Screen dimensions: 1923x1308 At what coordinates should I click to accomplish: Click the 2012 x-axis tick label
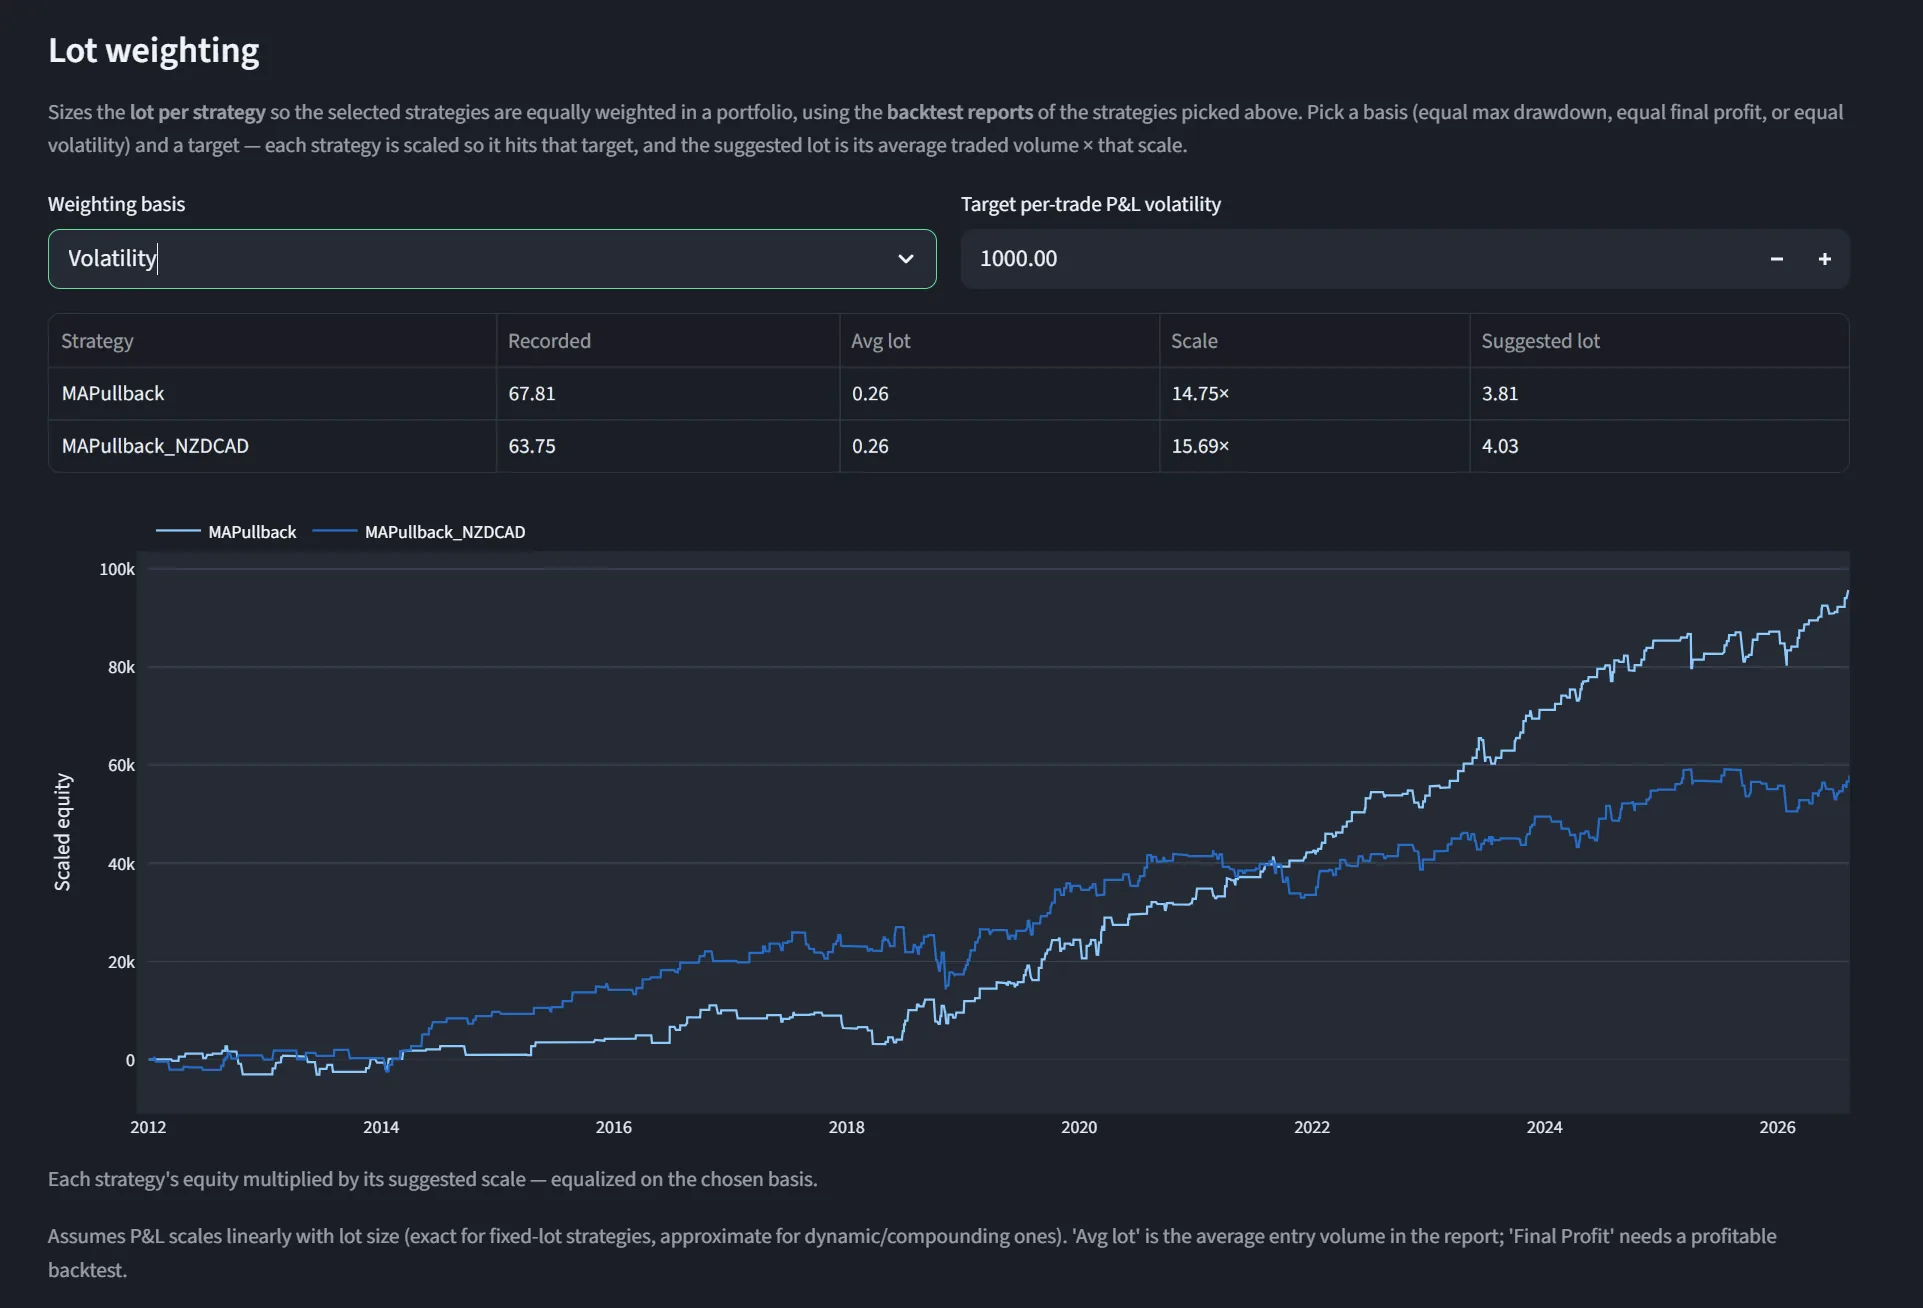pyautogui.click(x=148, y=1127)
